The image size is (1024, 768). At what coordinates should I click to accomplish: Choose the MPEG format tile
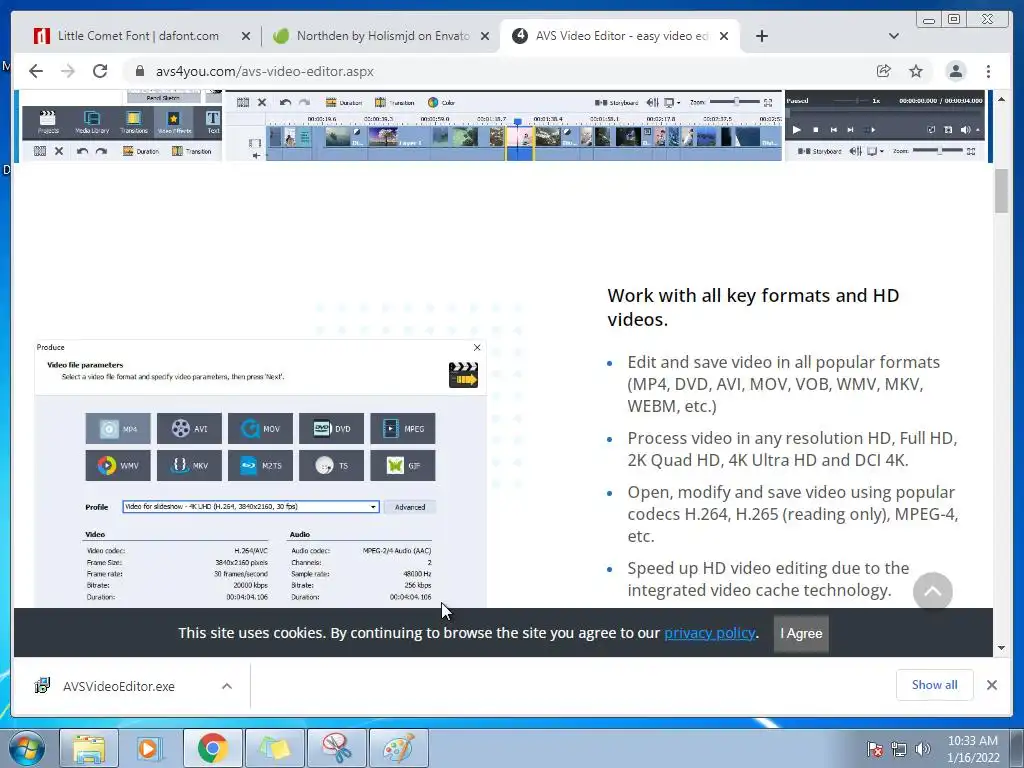pos(403,429)
